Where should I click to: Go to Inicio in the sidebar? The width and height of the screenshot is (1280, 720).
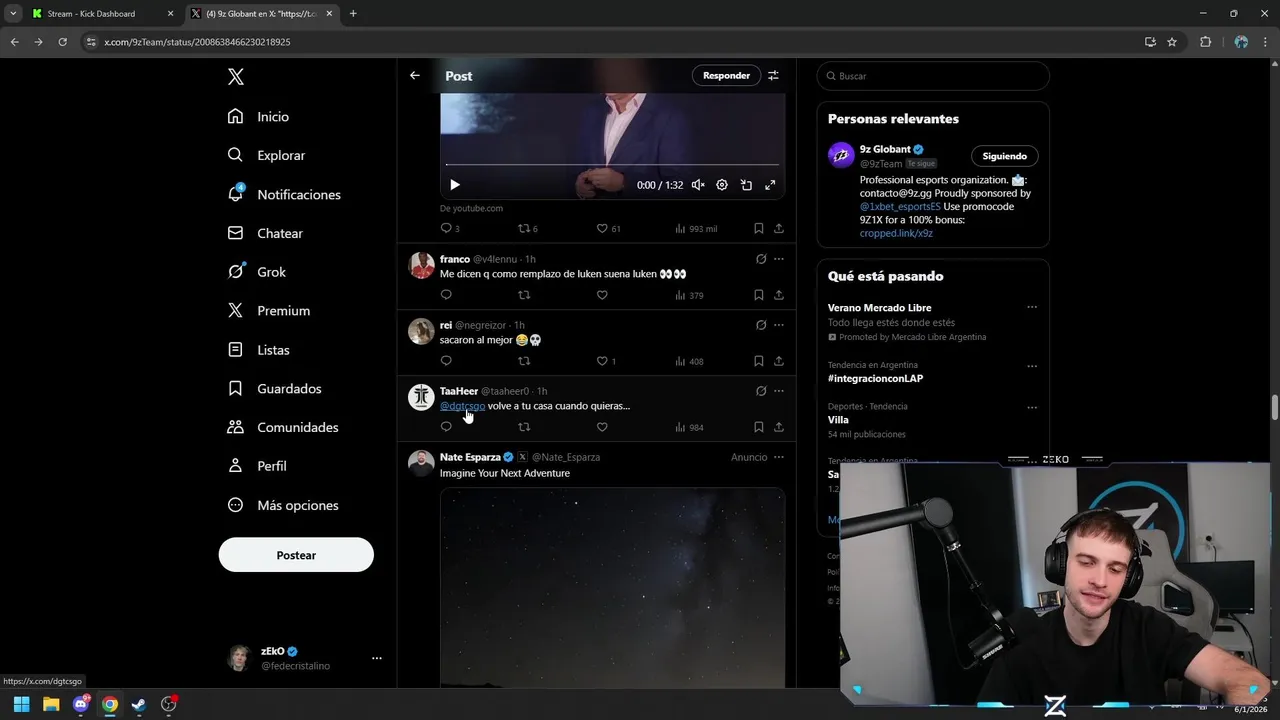point(258,117)
